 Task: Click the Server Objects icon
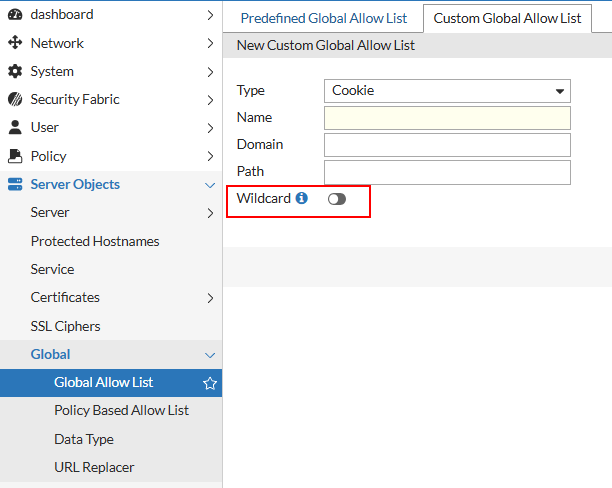click(15, 185)
